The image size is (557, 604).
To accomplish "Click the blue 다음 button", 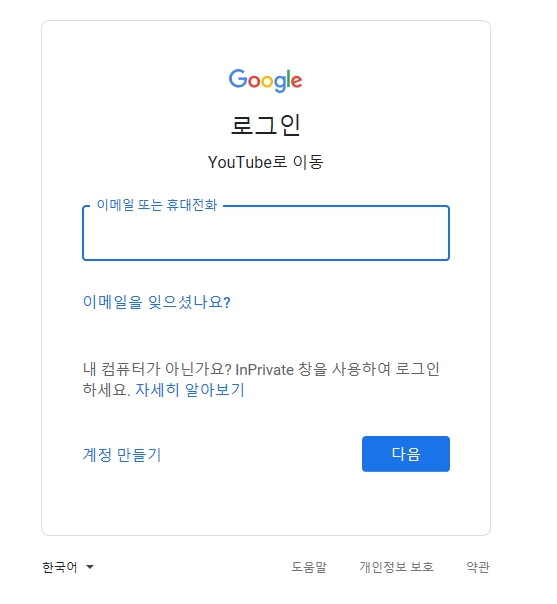I will tap(406, 454).
